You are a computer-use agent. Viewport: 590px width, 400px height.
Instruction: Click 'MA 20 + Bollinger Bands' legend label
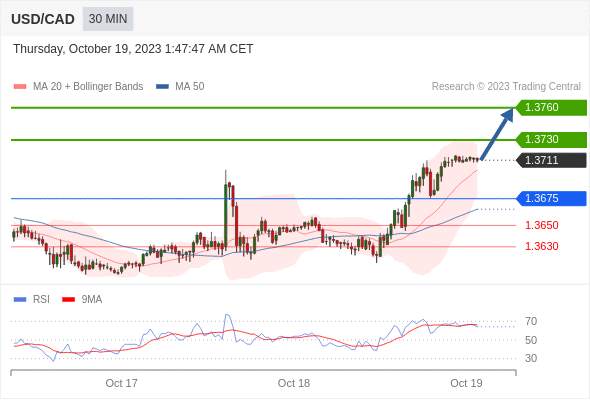[x=88, y=87]
